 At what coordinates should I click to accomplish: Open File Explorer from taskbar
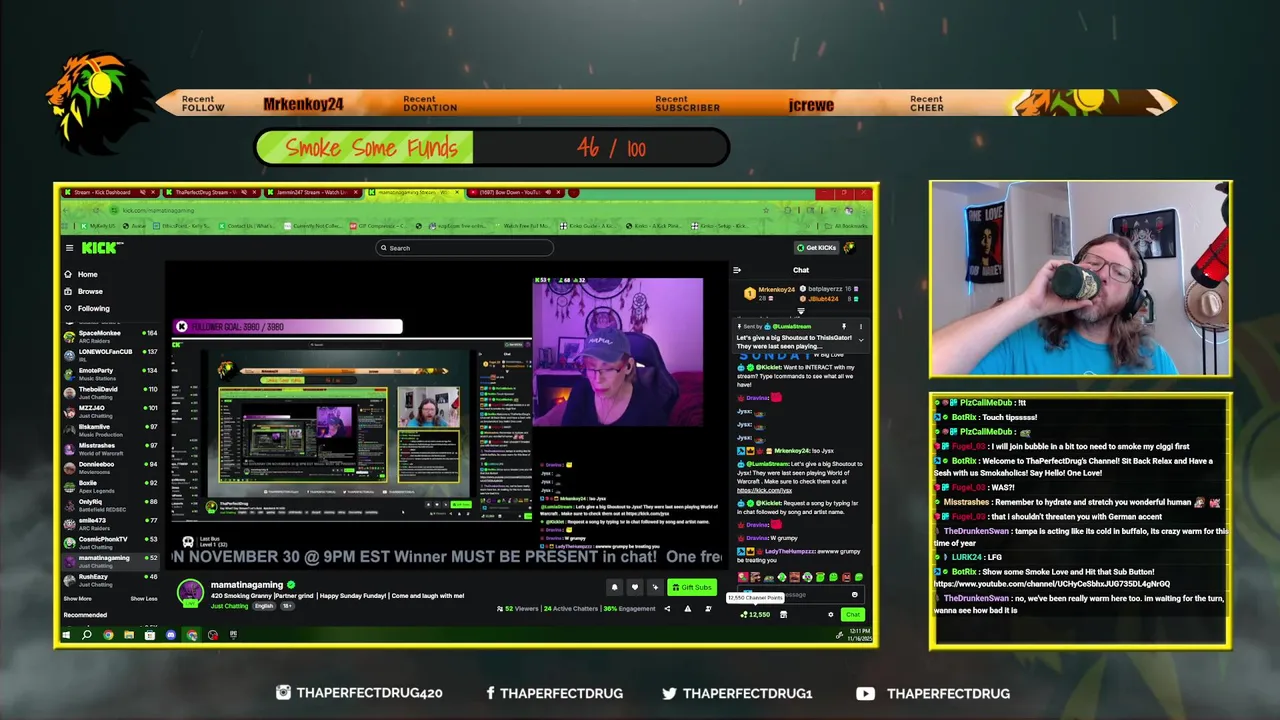tap(129, 634)
